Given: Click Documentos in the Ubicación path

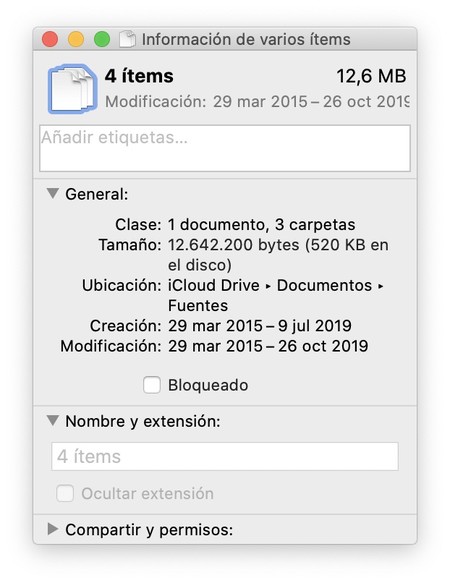Looking at the screenshot, I should (324, 286).
